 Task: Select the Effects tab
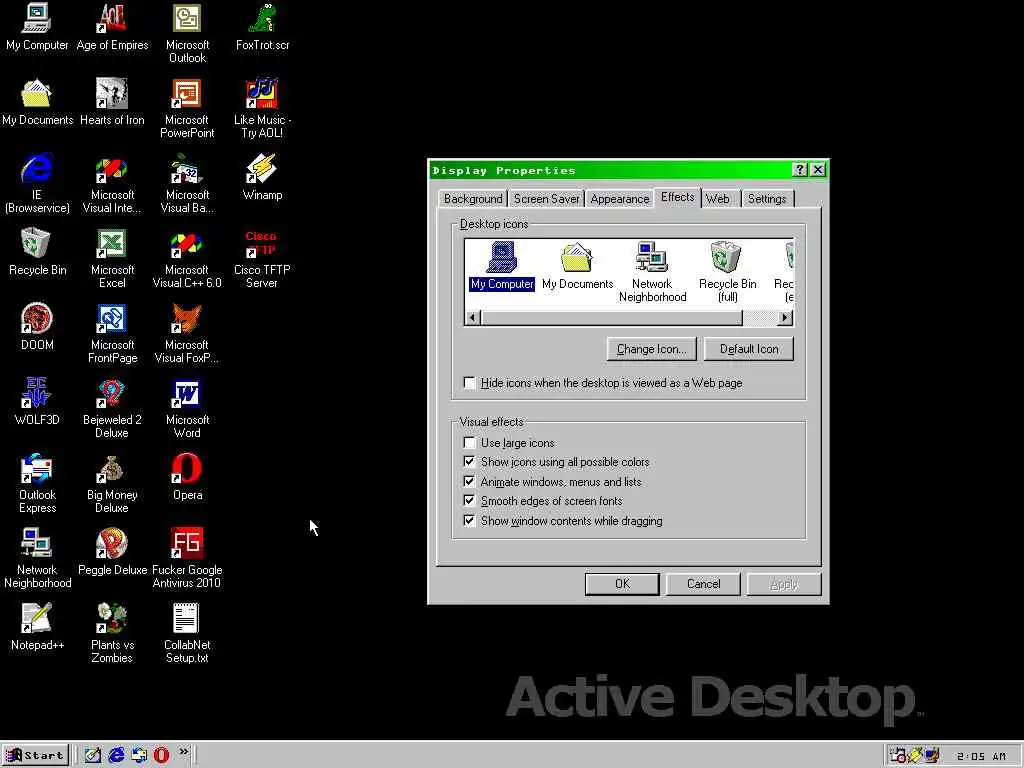pos(677,197)
